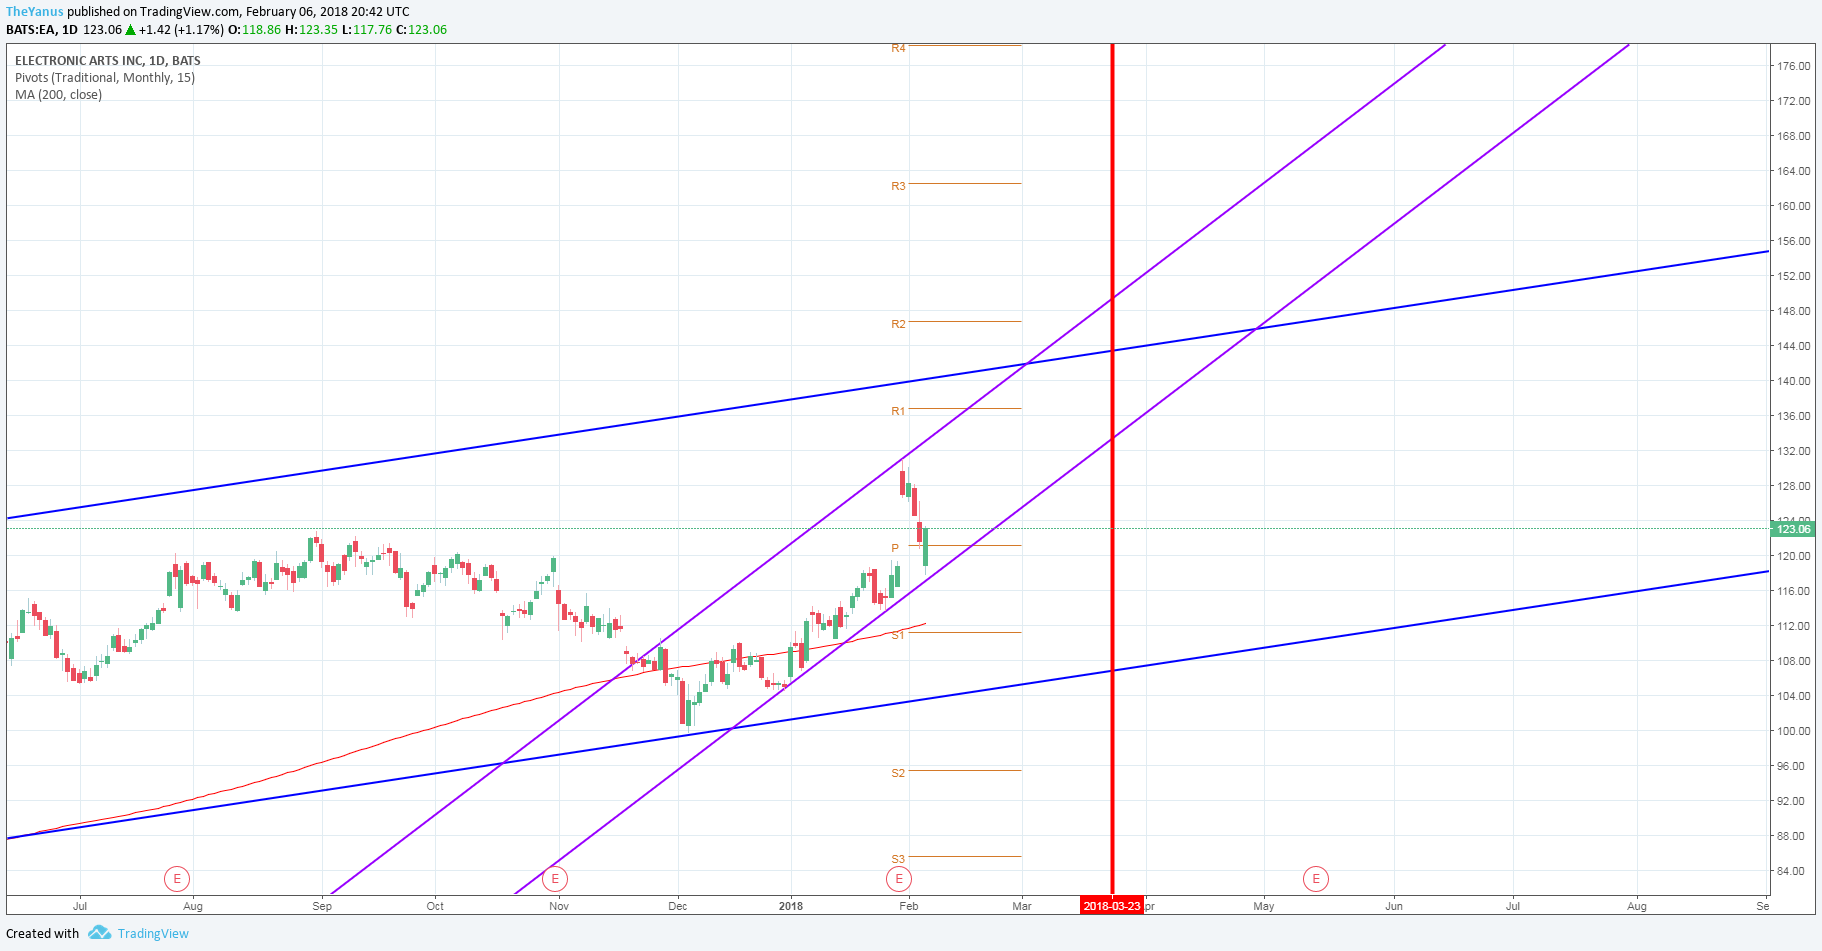Click the Dec label on time axis

(x=678, y=906)
